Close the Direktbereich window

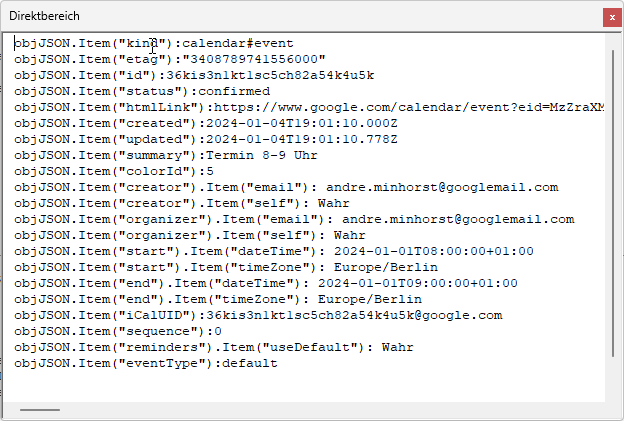click(x=611, y=18)
